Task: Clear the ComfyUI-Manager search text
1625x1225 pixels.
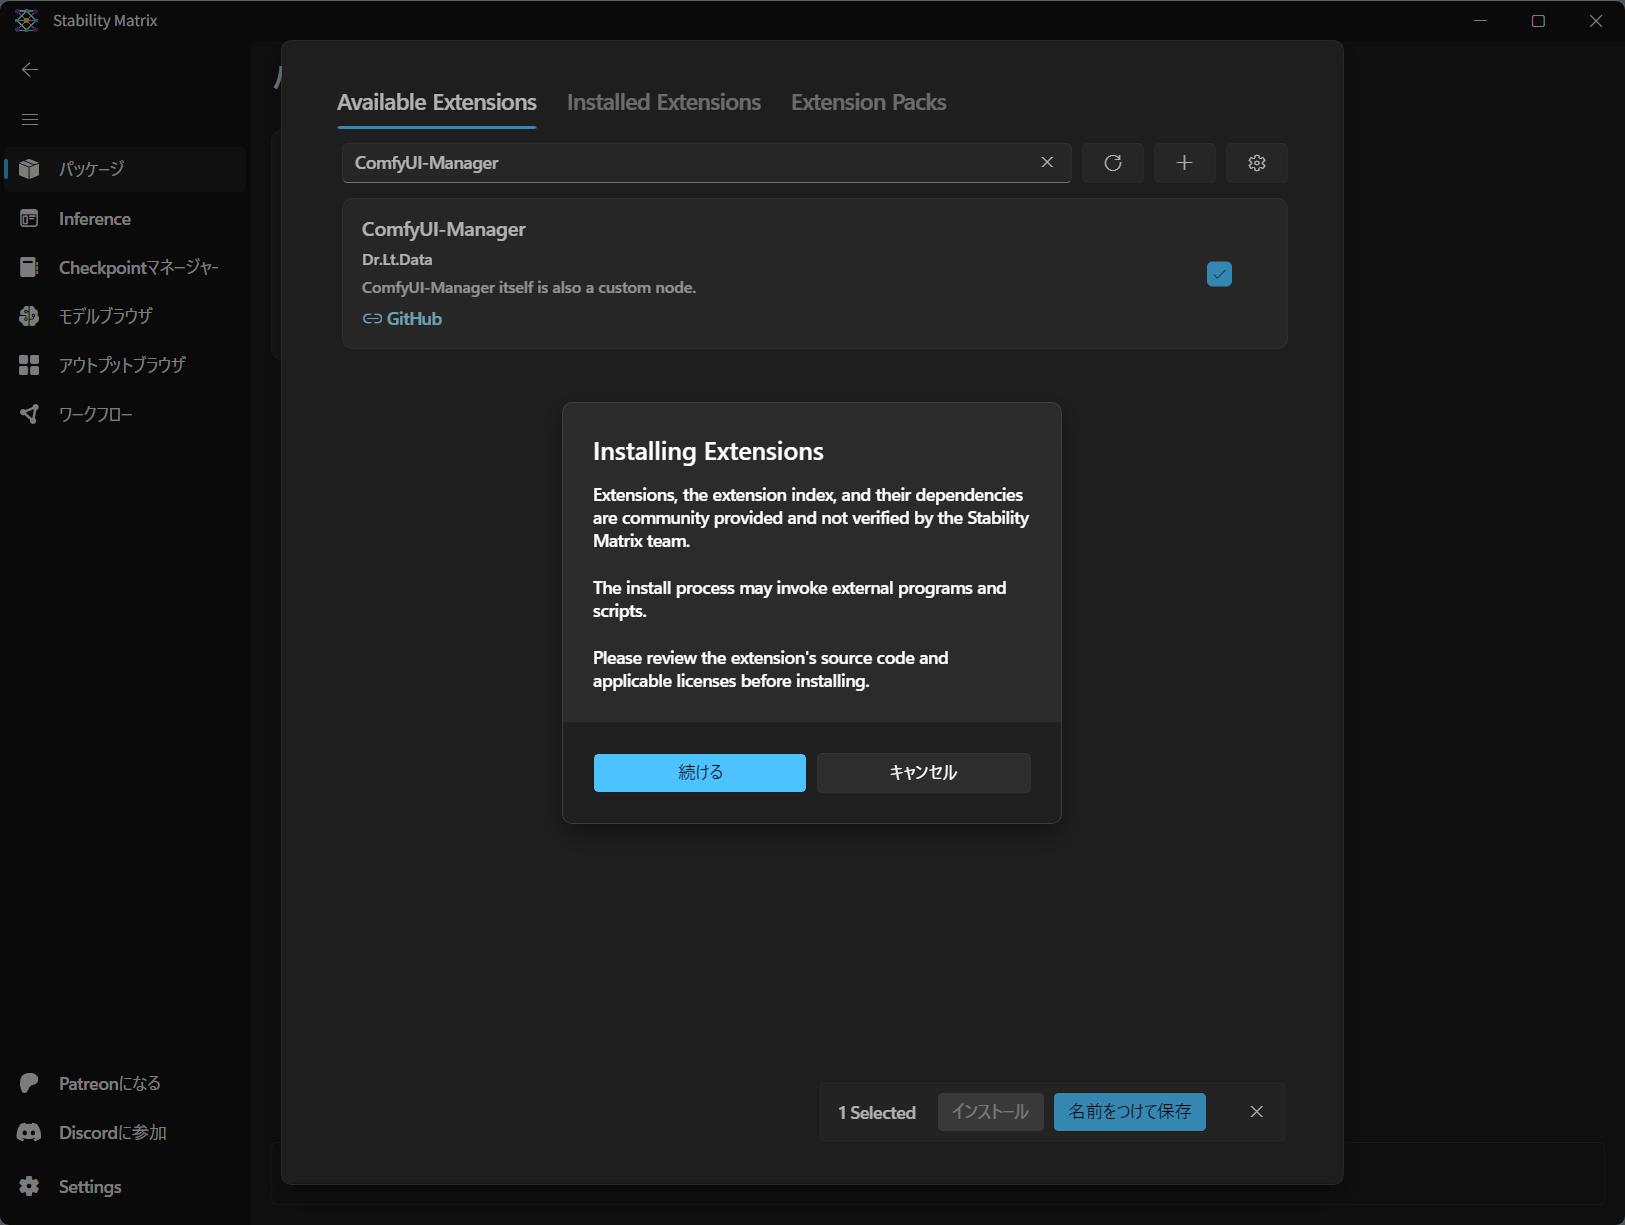Action: tap(1047, 163)
